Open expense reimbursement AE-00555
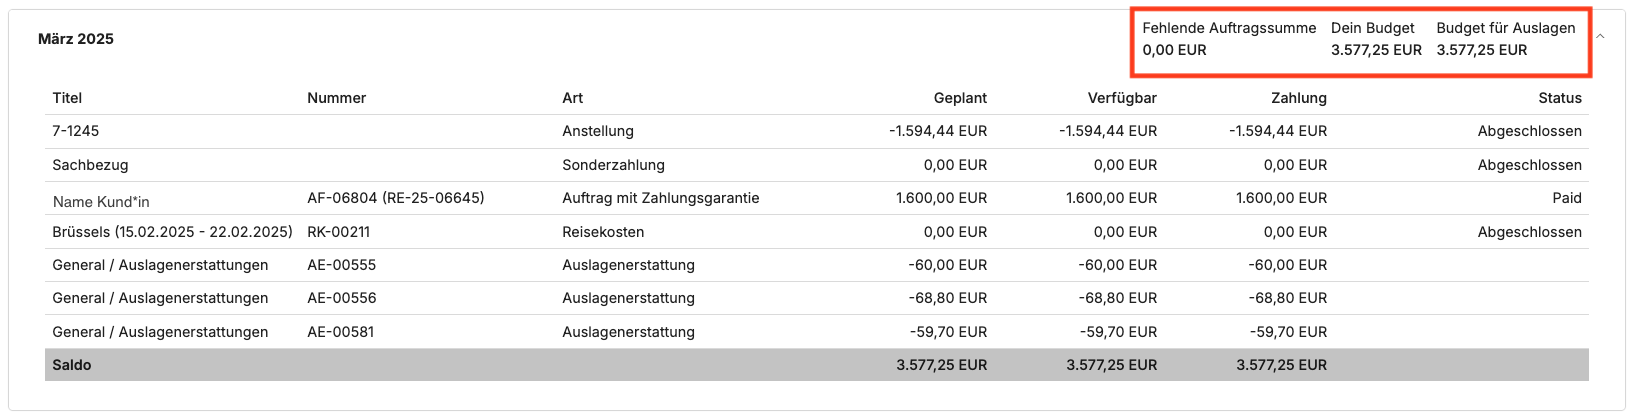 [x=341, y=265]
